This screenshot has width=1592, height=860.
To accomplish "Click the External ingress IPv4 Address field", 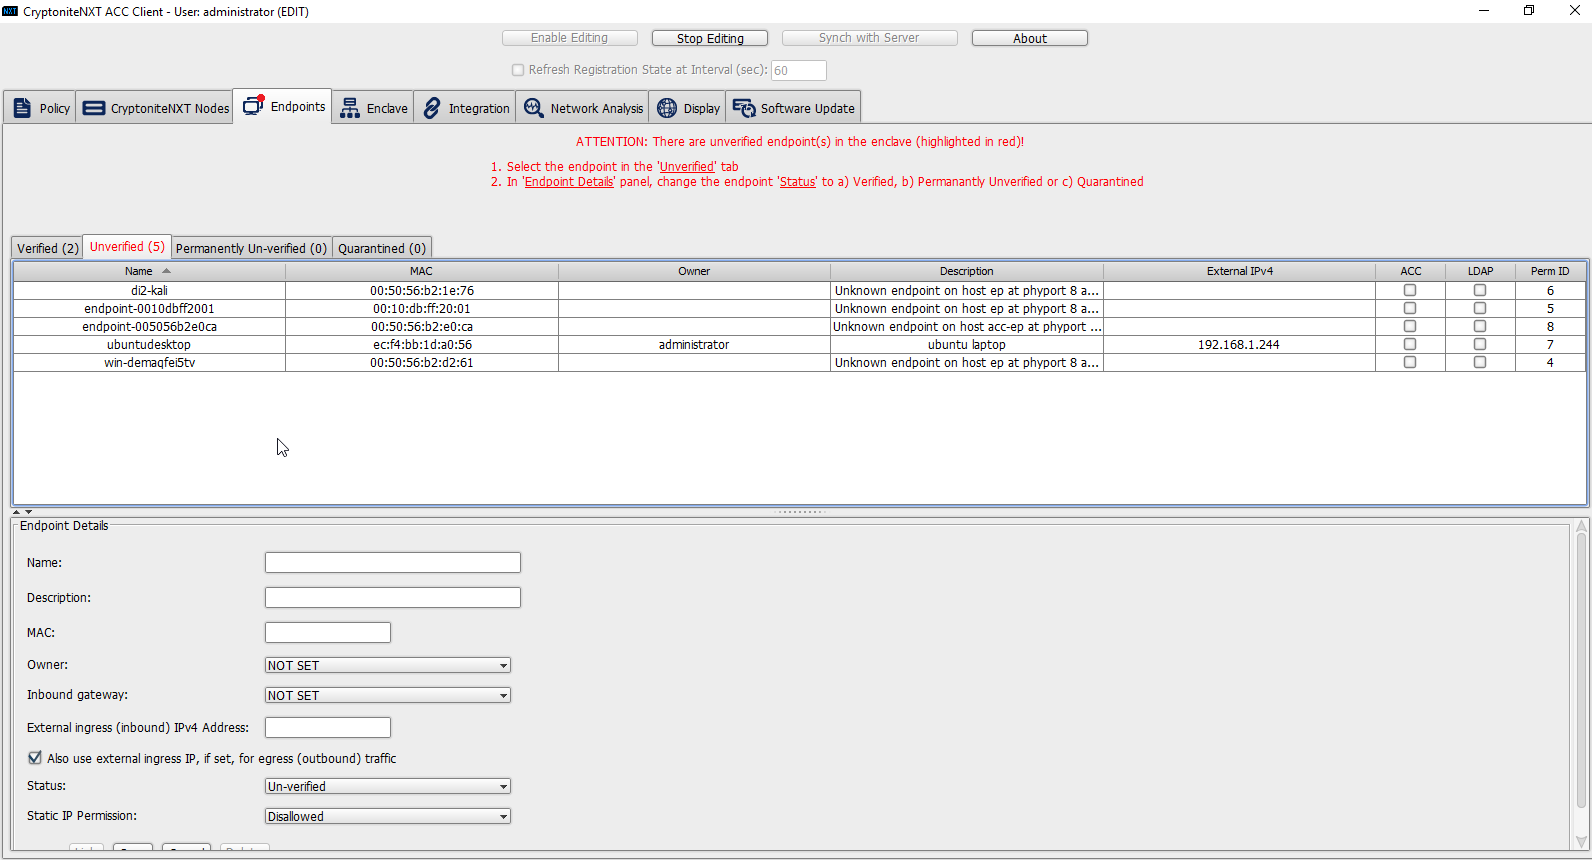I will [328, 728].
